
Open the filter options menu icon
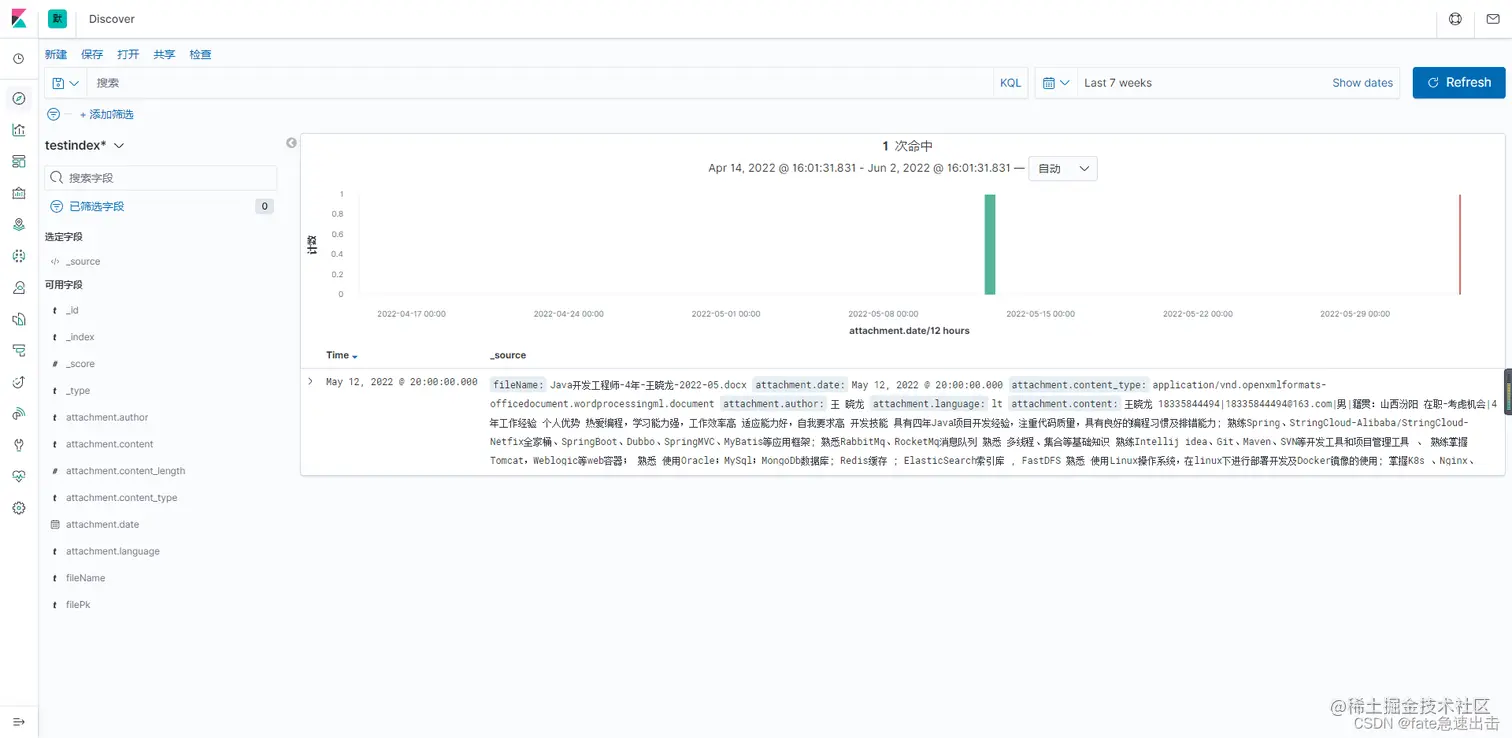coord(53,114)
